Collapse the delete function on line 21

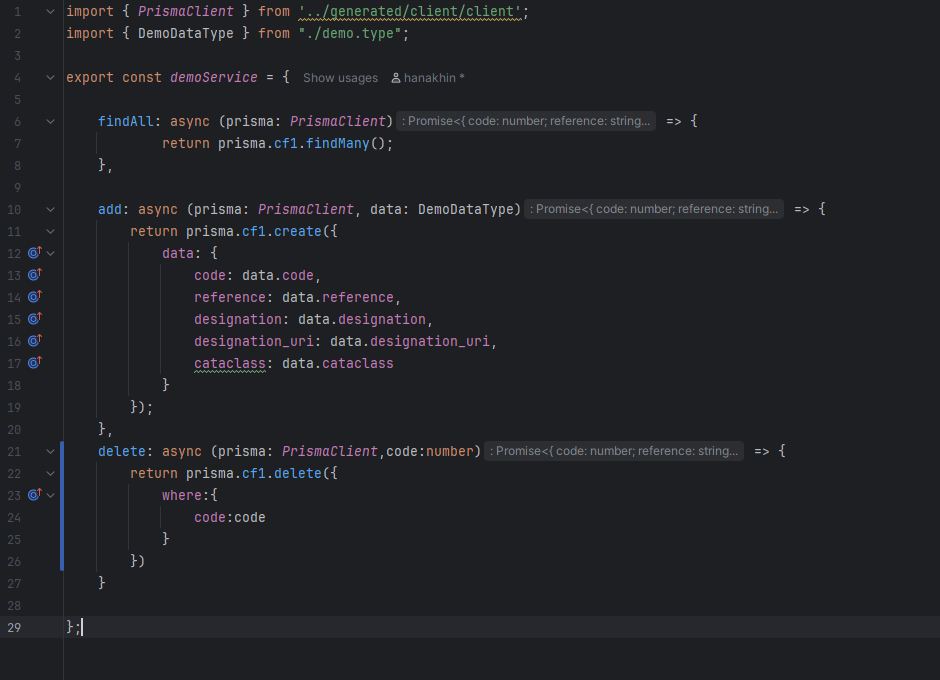(51, 452)
